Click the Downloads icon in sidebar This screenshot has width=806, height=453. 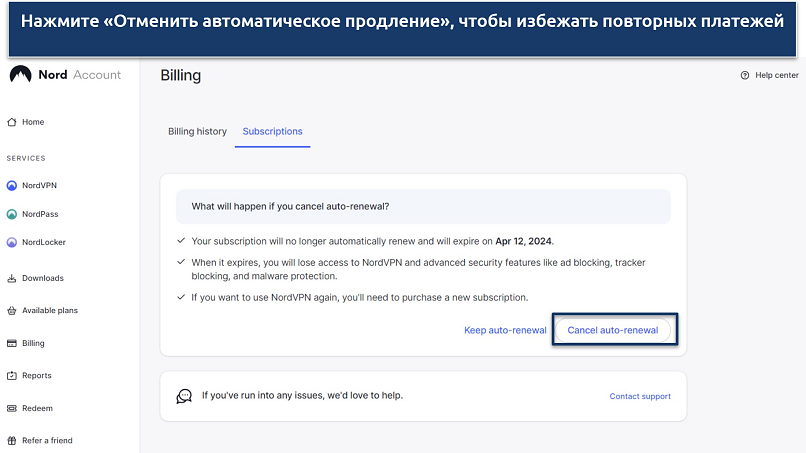pos(12,278)
